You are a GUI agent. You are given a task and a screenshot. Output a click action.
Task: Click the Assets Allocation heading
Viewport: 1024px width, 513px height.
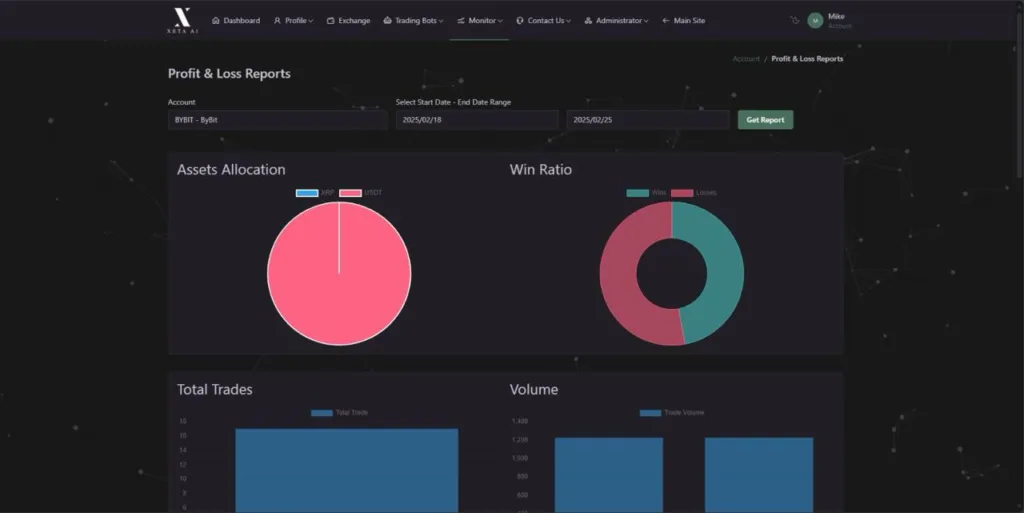pos(231,170)
